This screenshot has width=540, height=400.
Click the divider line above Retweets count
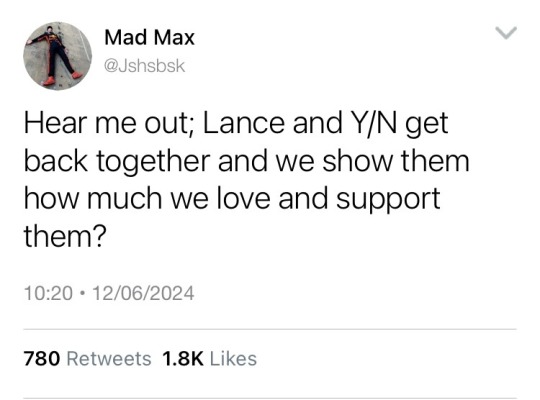(x=270, y=329)
